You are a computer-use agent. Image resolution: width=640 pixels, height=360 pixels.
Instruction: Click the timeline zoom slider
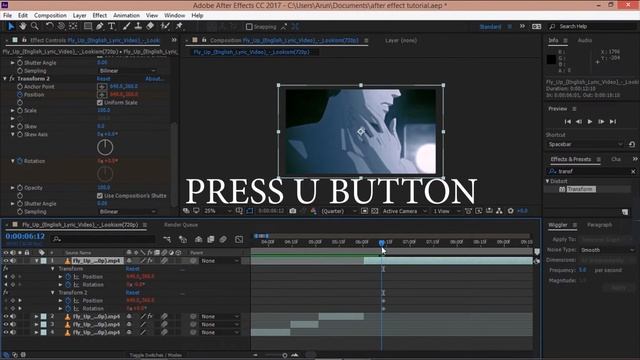pyautogui.click(x=284, y=355)
